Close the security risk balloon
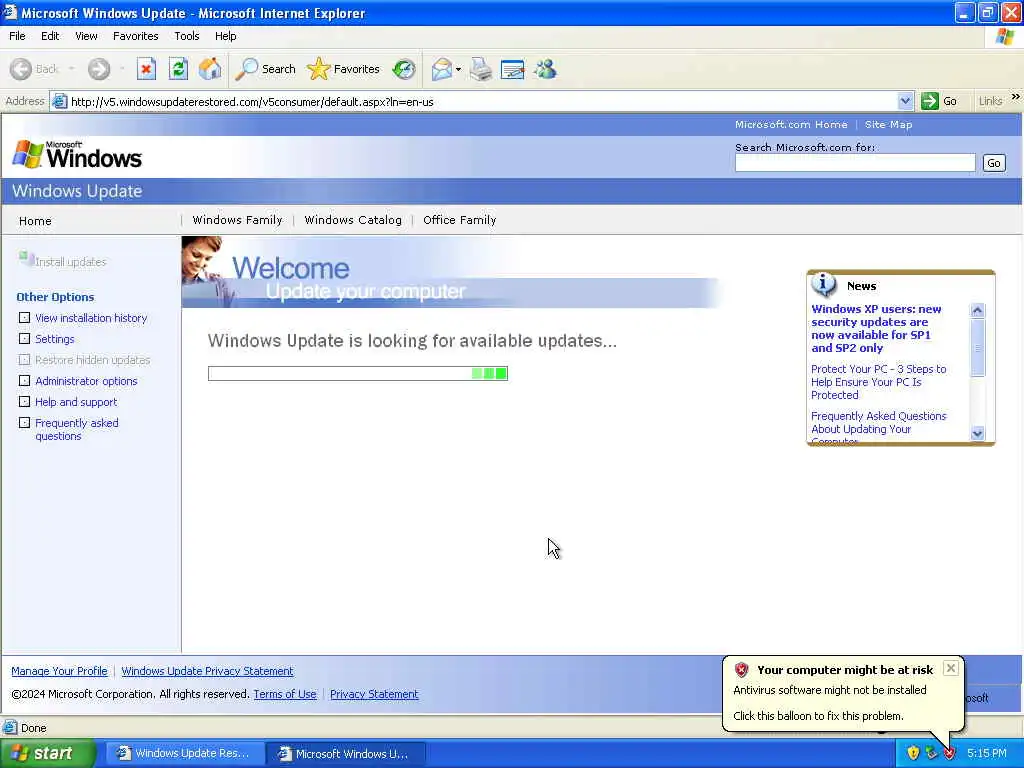This screenshot has height=768, width=1024. click(951, 668)
